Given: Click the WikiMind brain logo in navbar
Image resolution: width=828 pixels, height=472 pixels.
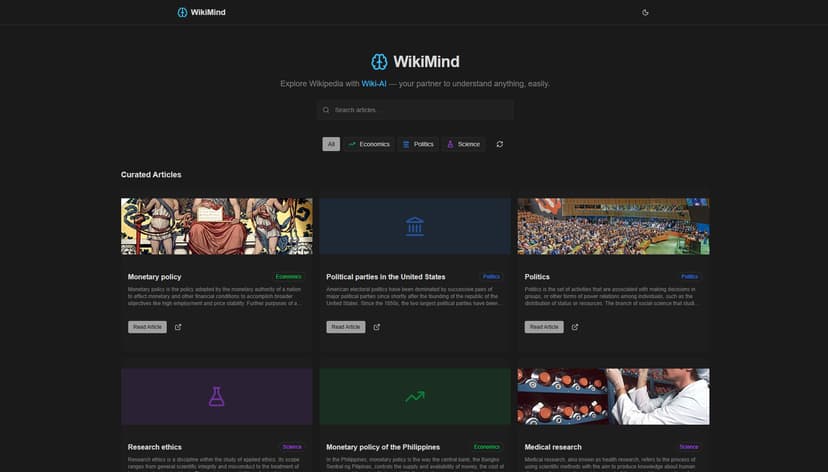Looking at the screenshot, I should [182, 12].
